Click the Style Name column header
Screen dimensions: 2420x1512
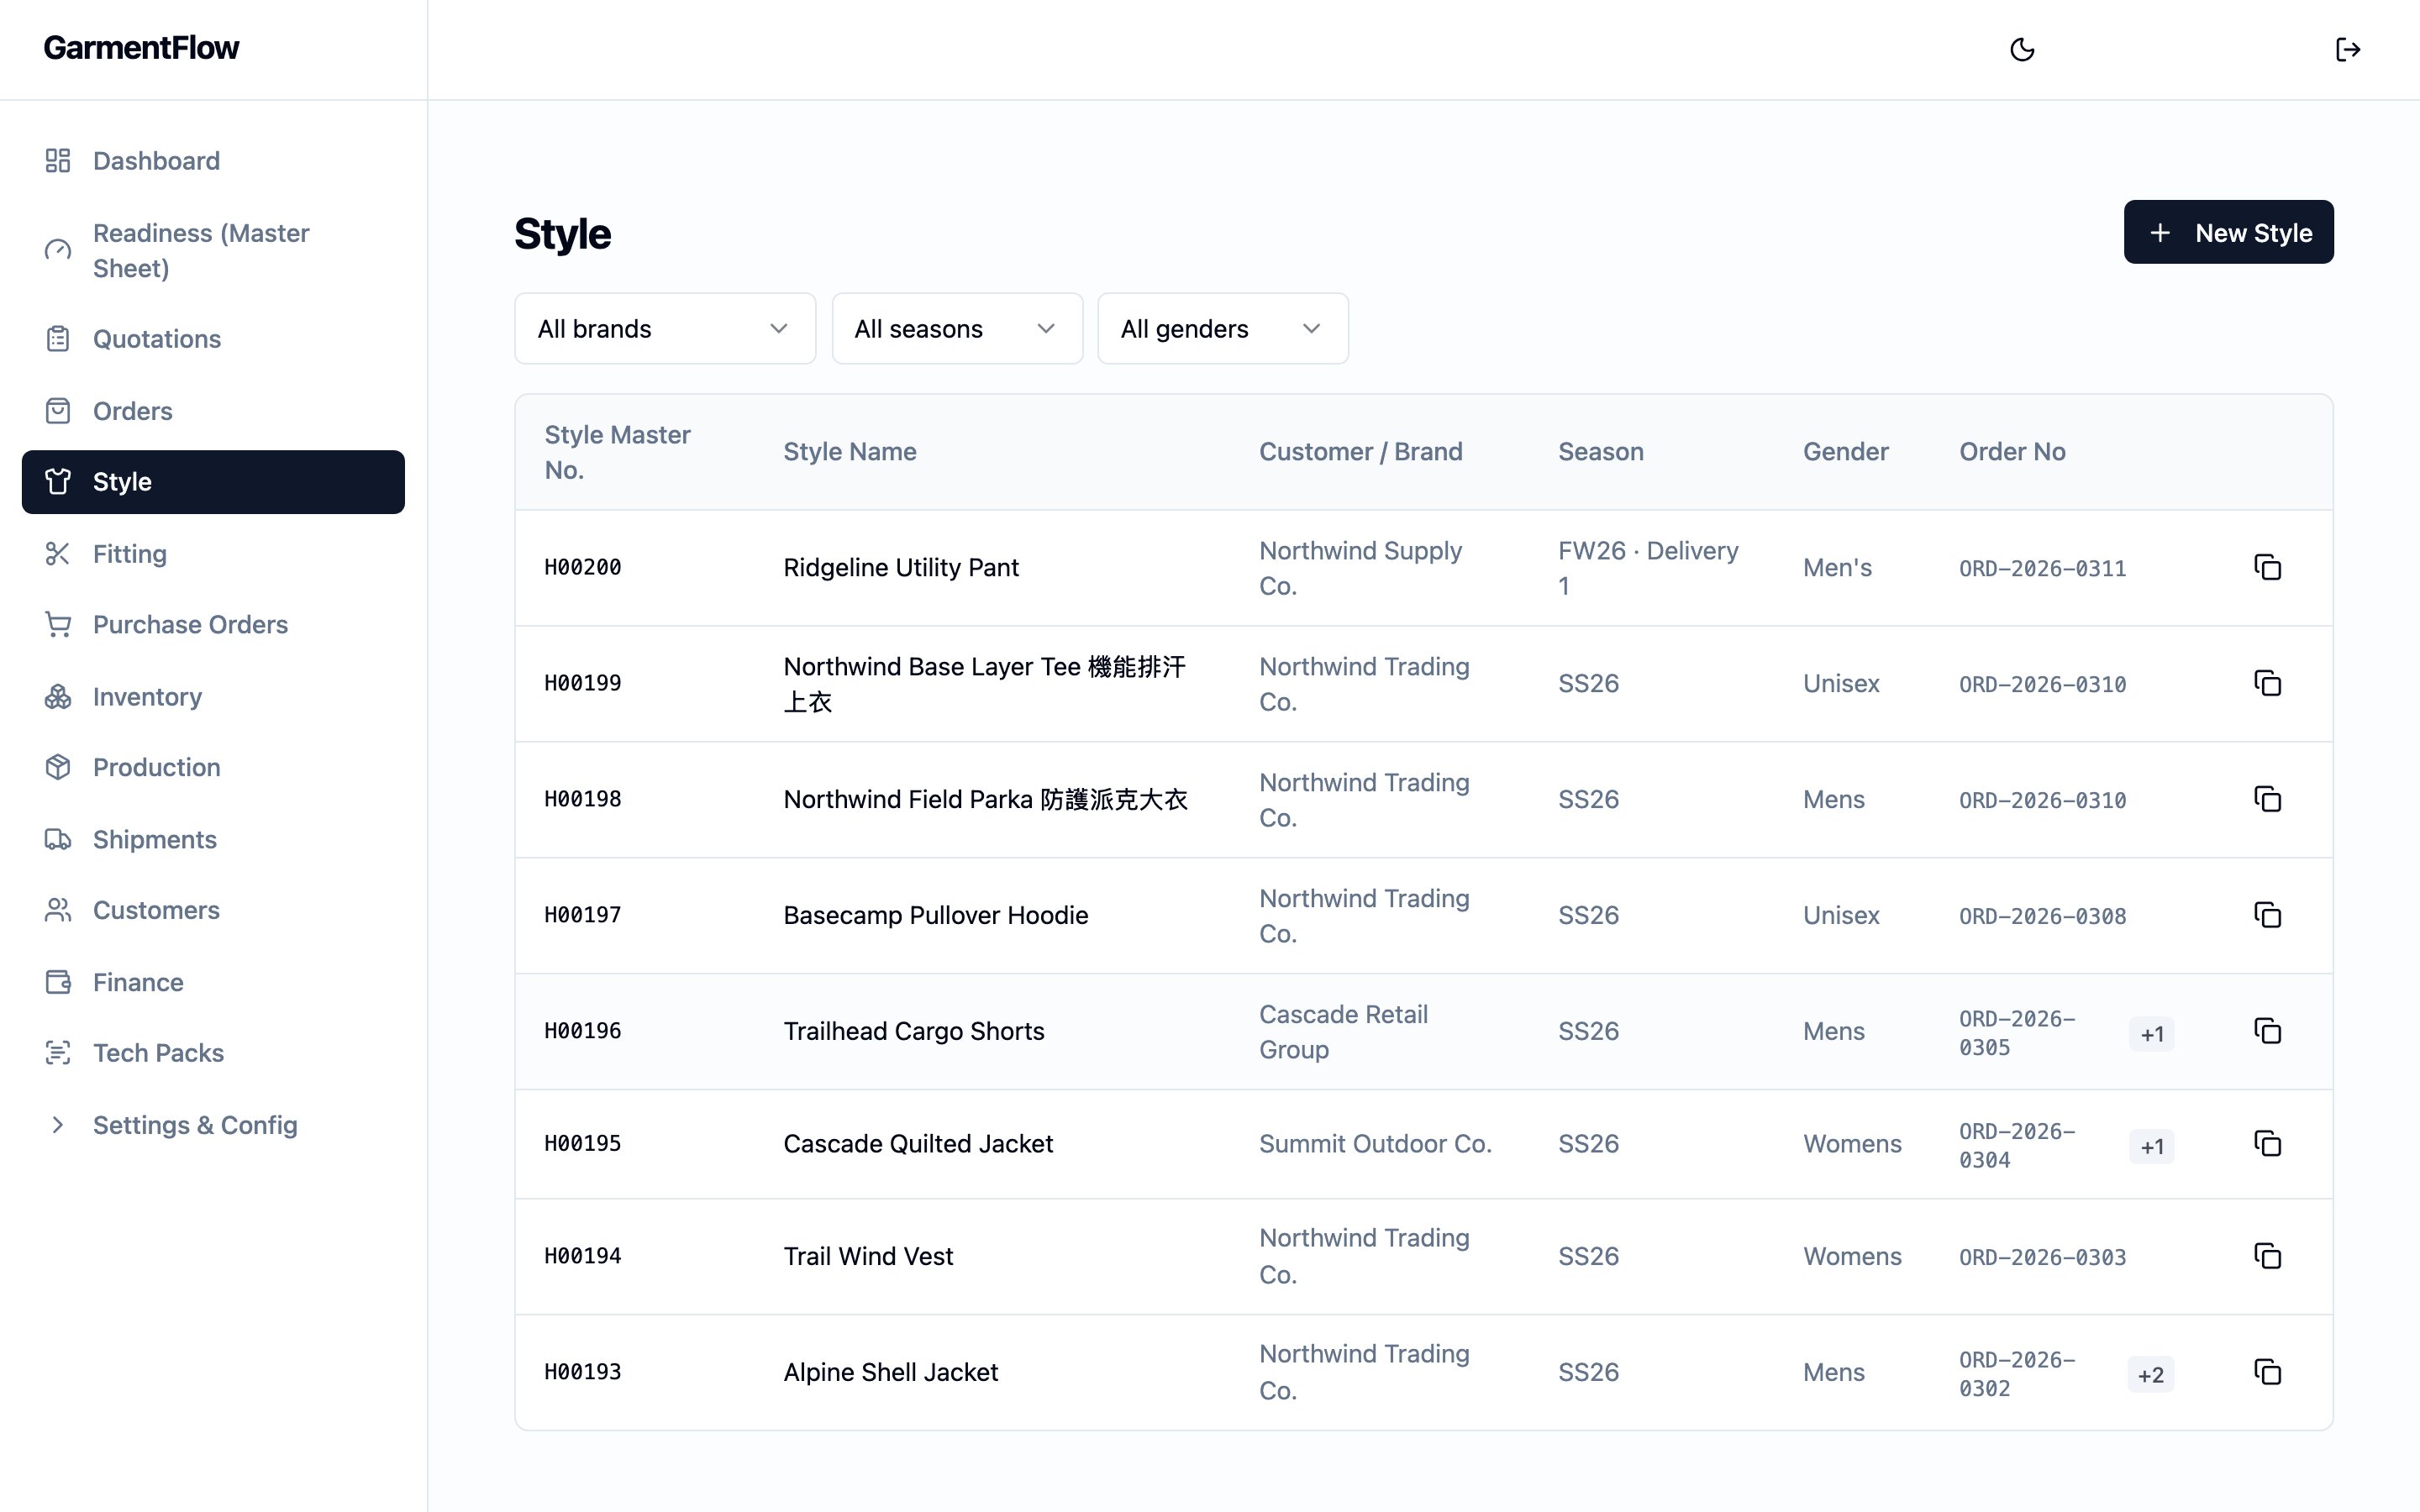pos(850,452)
